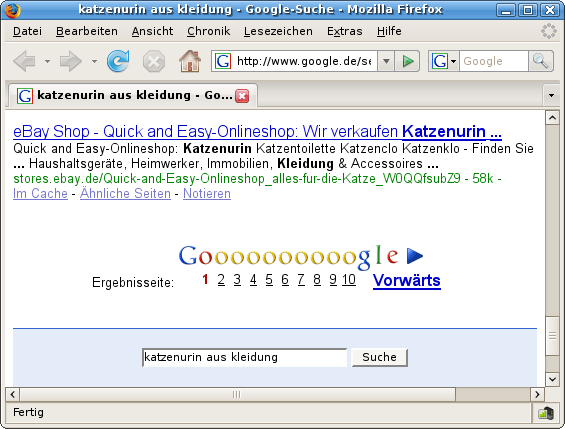Viewport: 565px width, 429px height.
Task: Open the Bearbeiten menu
Action: click(87, 31)
